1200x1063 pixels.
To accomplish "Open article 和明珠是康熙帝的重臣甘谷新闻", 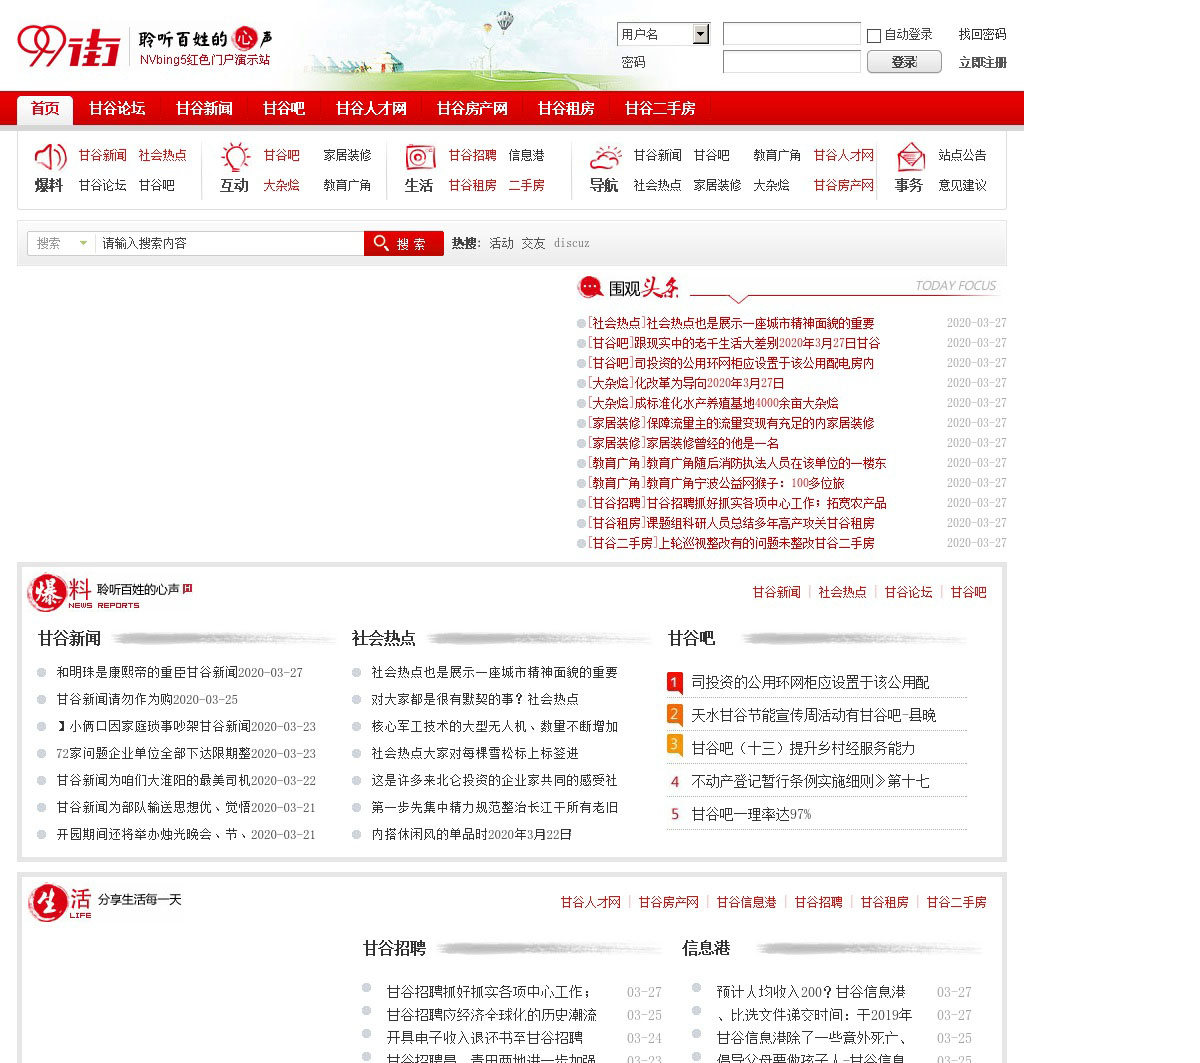I will (x=147, y=672).
